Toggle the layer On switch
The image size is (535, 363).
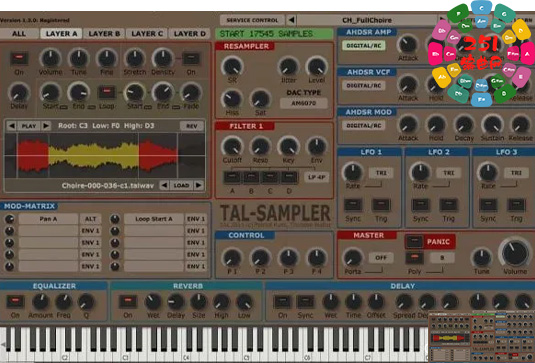tap(19, 58)
